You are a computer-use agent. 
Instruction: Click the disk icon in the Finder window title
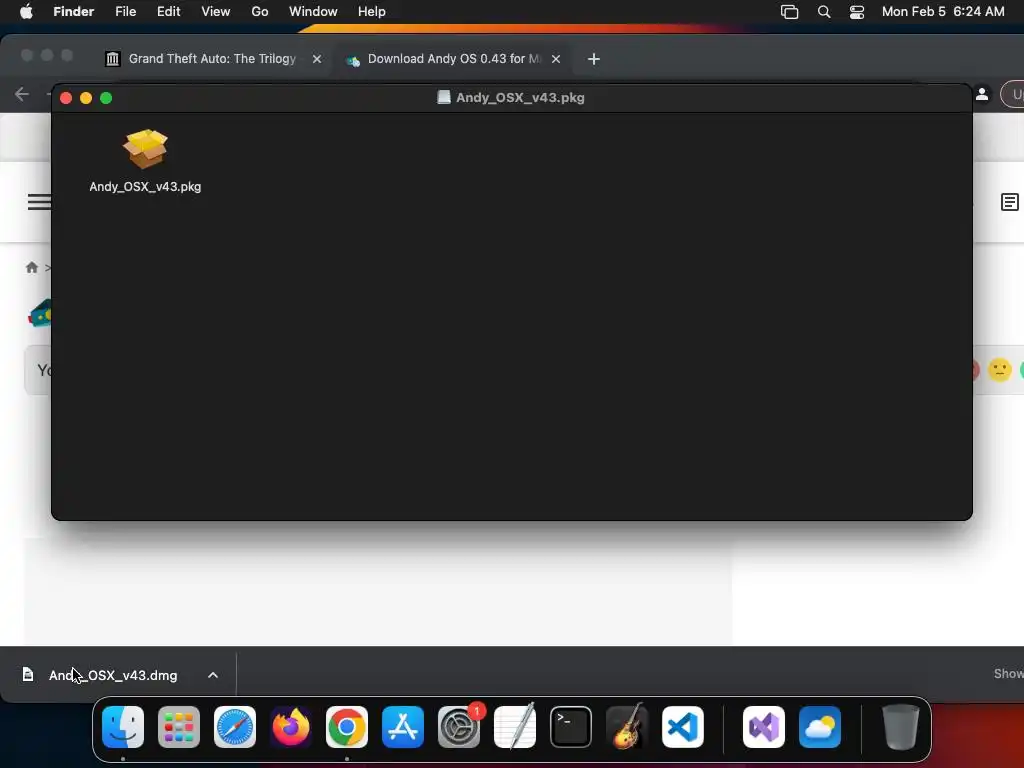point(443,97)
